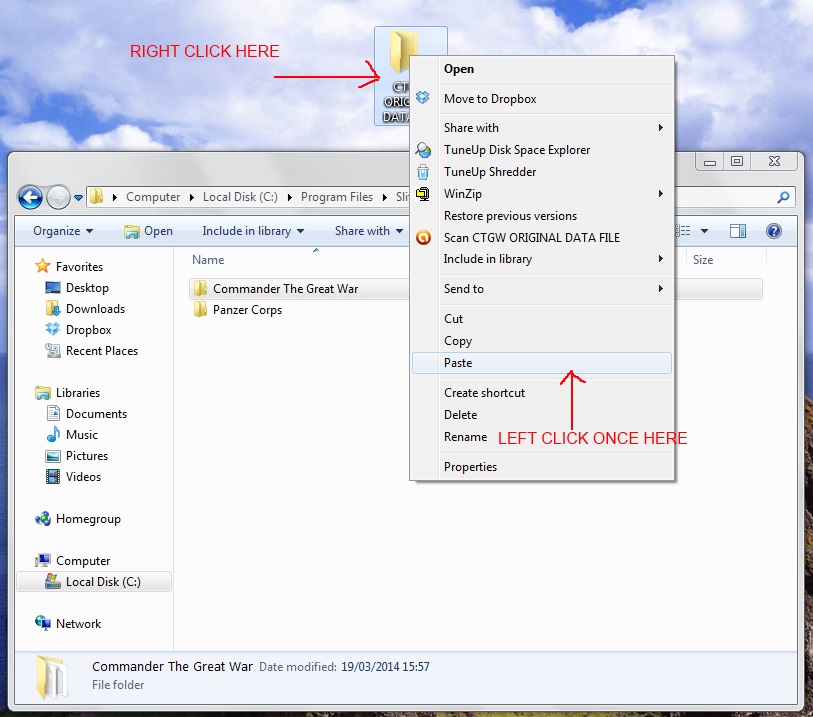Image resolution: width=813 pixels, height=717 pixels.
Task: Click the Favorites star icon
Action: coord(43,266)
